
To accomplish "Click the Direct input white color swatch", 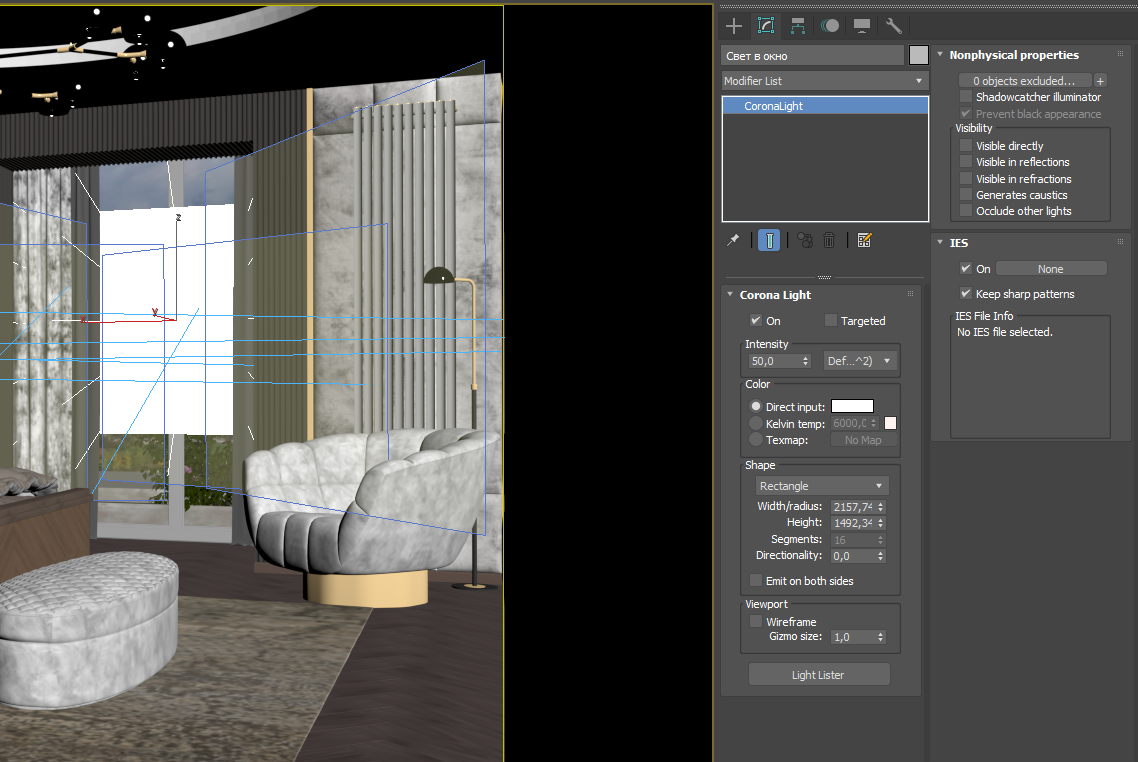I will tap(852, 406).
